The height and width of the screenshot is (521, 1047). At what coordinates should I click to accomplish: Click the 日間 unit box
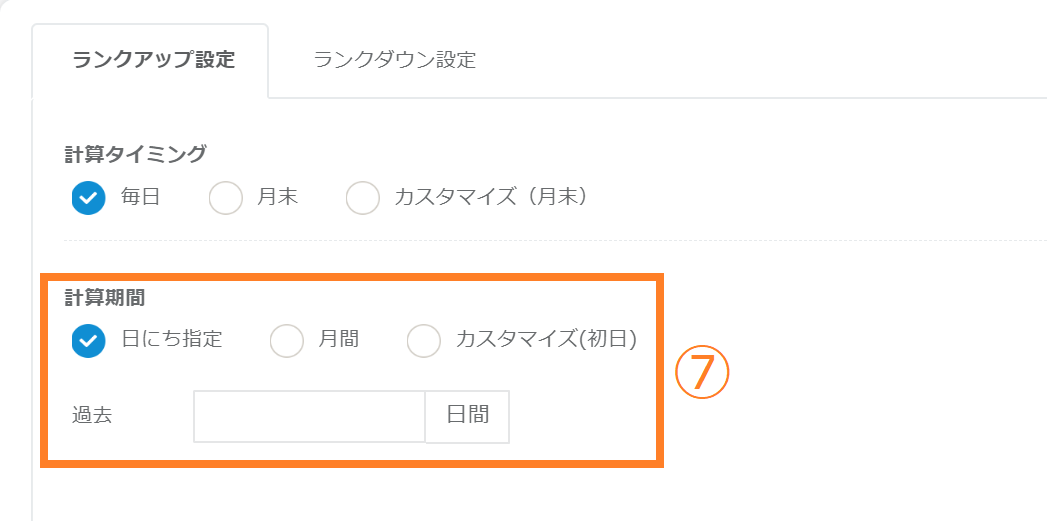coord(468,416)
